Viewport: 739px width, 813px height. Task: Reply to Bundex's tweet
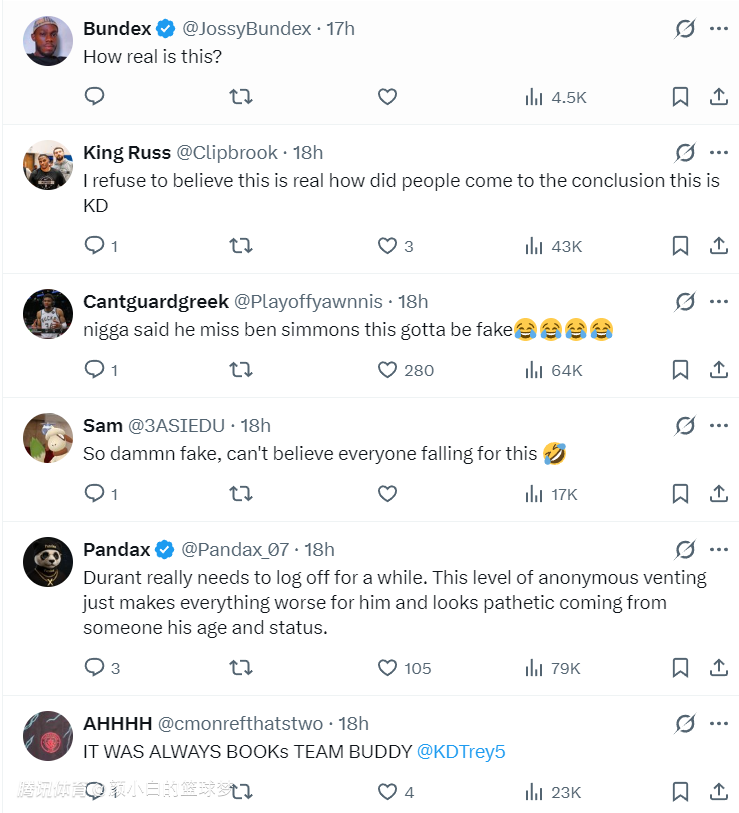(x=95, y=97)
